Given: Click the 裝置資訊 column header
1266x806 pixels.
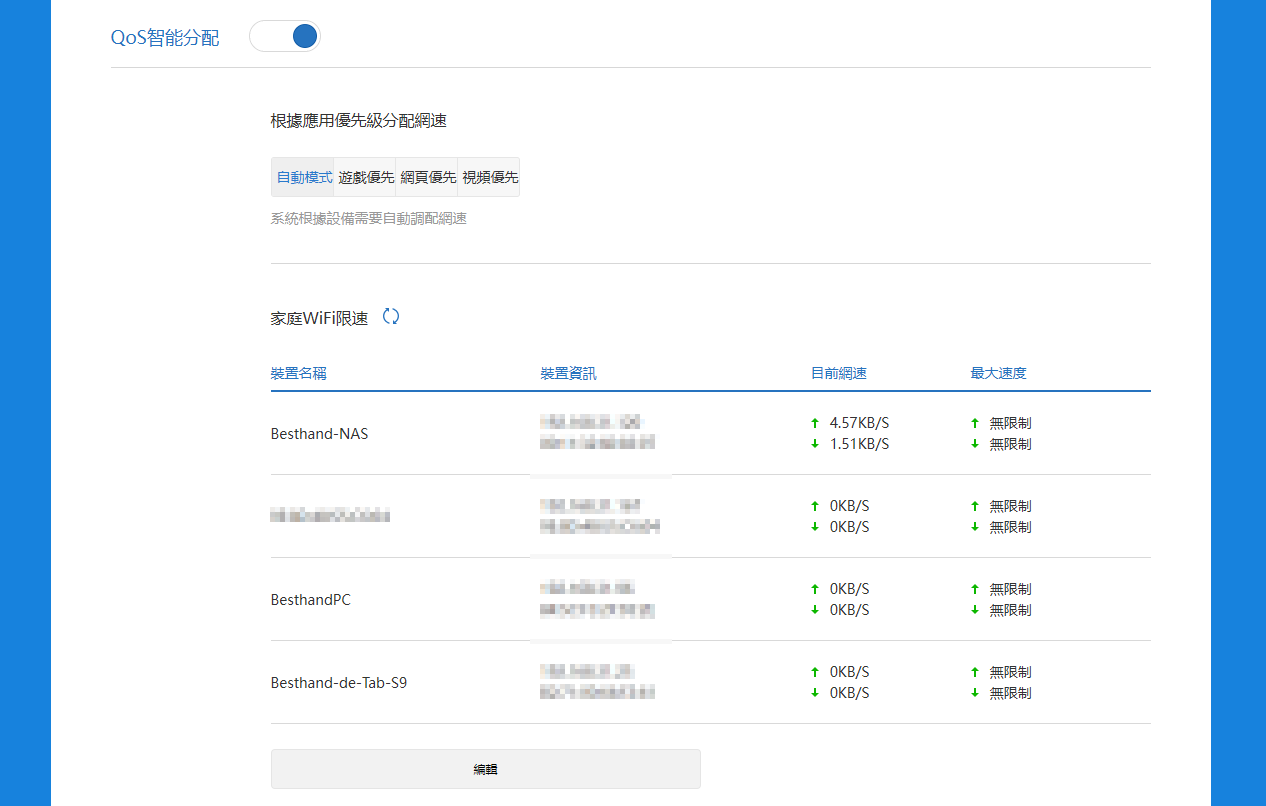Looking at the screenshot, I should coord(568,373).
